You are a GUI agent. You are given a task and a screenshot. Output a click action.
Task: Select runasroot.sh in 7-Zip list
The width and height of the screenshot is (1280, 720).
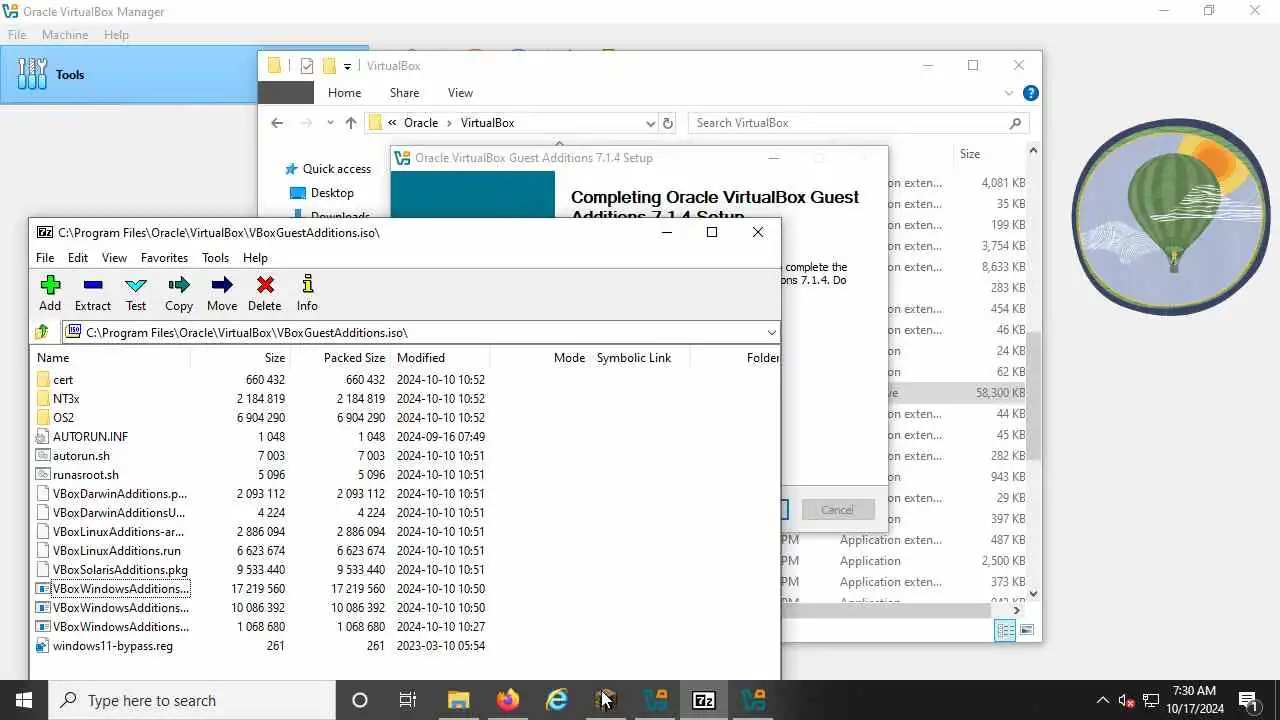[x=85, y=475]
